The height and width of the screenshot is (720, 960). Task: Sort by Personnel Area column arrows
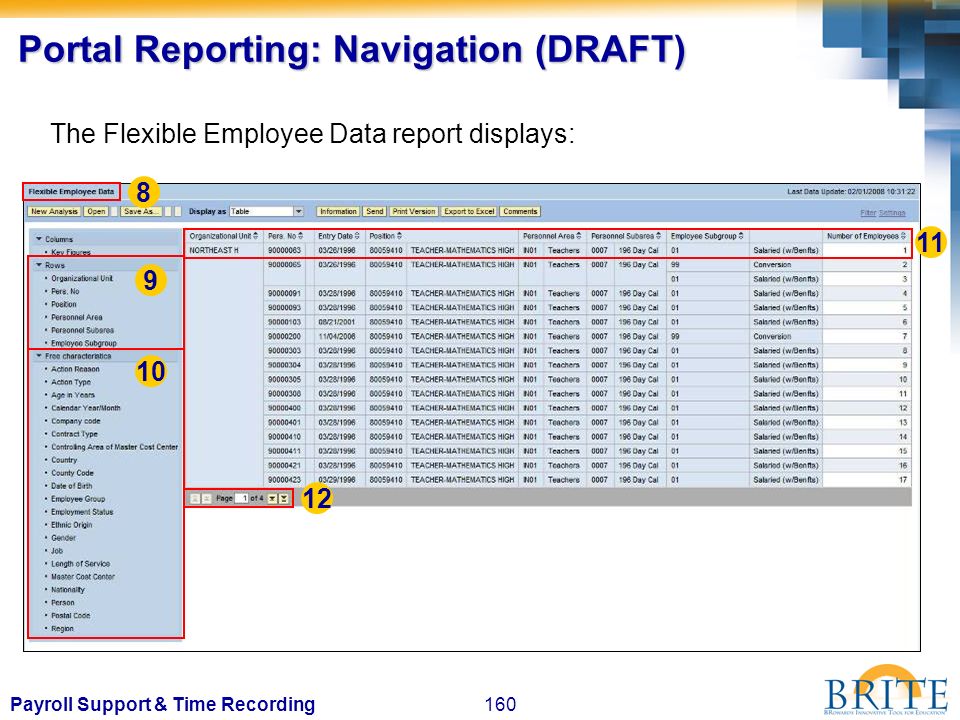click(x=579, y=236)
